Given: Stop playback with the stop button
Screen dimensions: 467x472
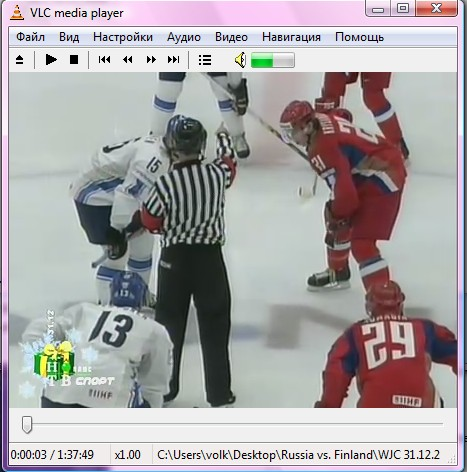Looking at the screenshot, I should tap(74, 60).
